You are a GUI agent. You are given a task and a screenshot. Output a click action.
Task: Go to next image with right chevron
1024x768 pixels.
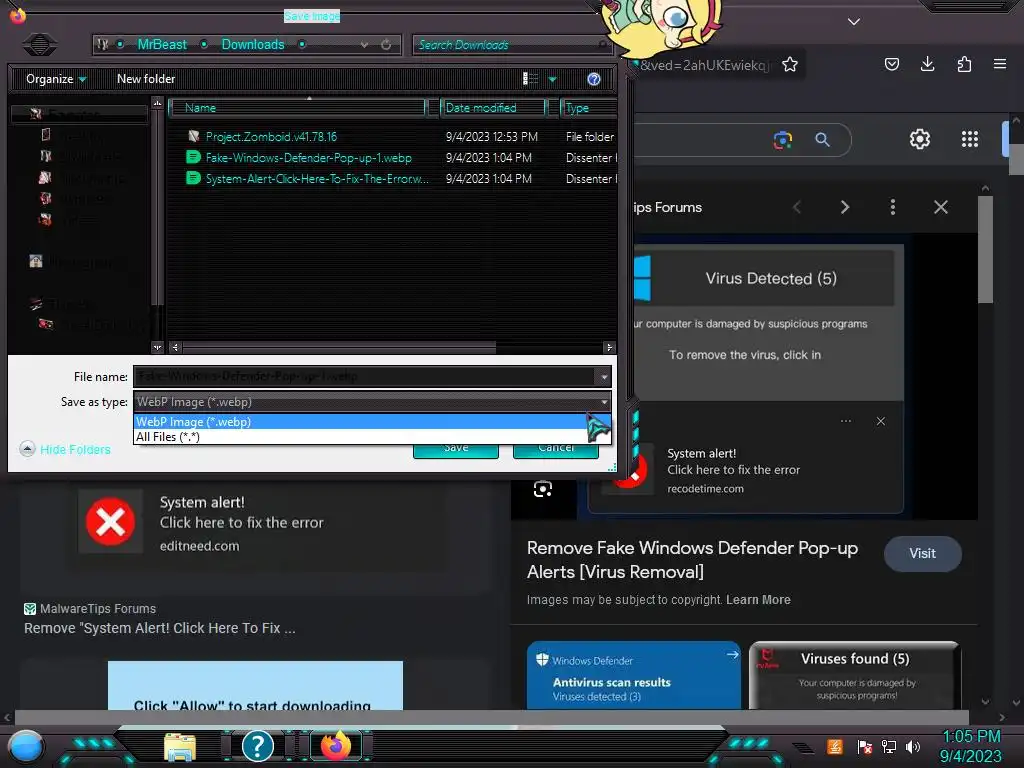coord(844,207)
